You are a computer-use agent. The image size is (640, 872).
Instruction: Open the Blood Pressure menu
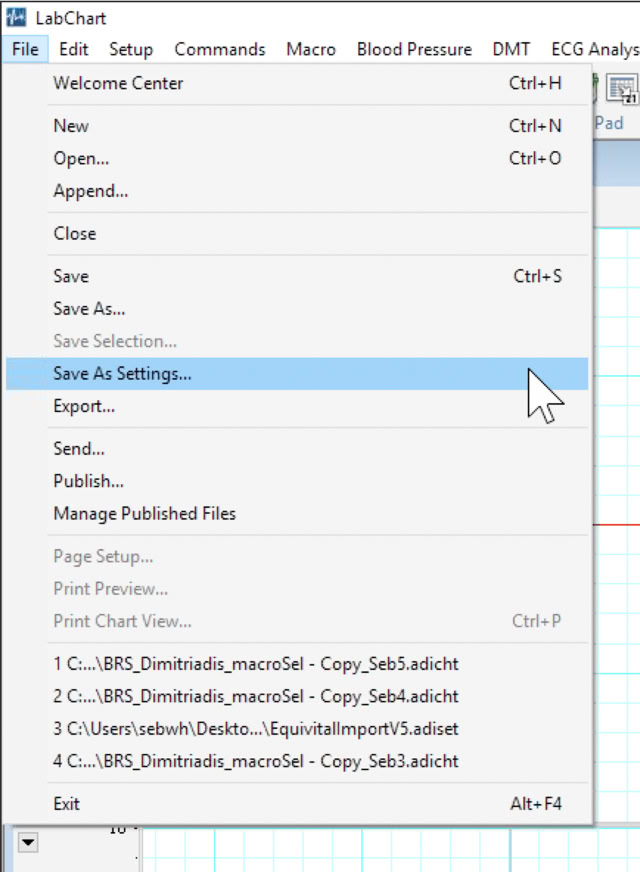[414, 49]
